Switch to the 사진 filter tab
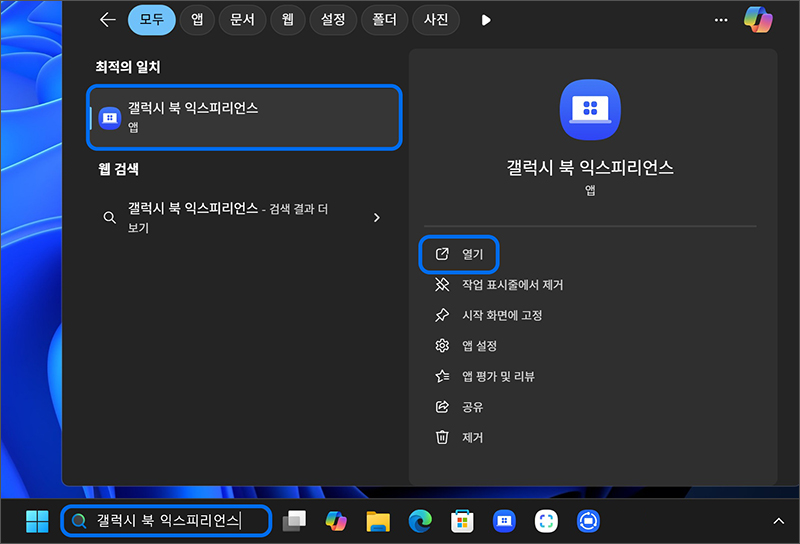 pyautogui.click(x=436, y=20)
